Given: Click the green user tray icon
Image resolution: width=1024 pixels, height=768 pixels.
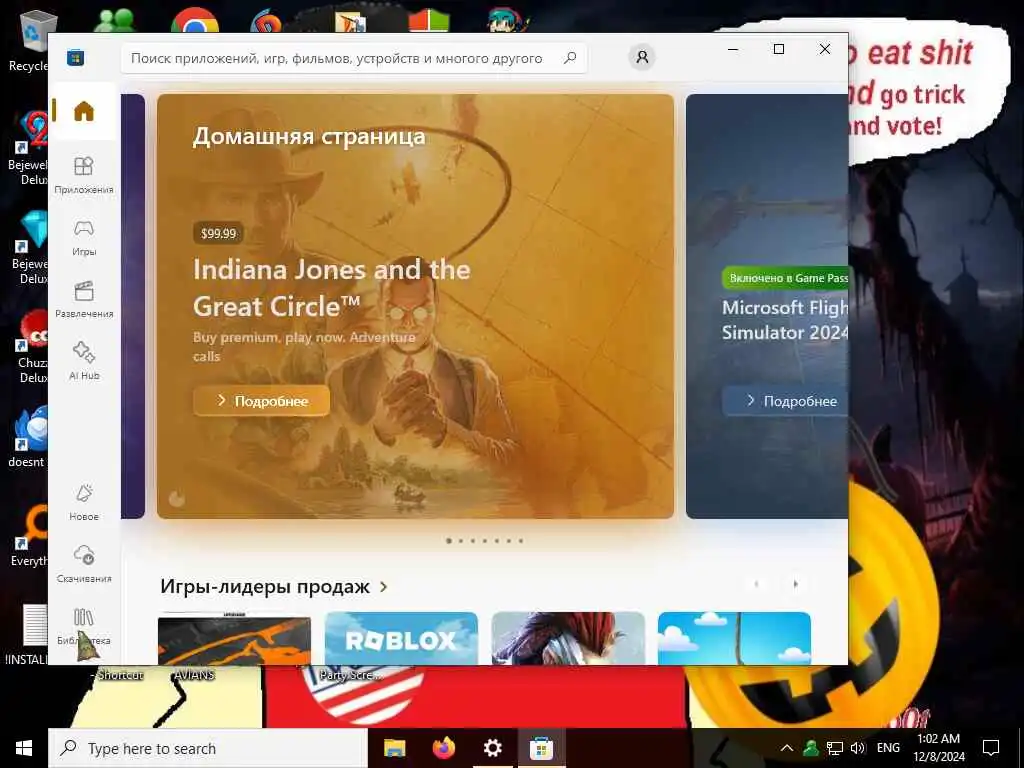Looking at the screenshot, I should (810, 748).
